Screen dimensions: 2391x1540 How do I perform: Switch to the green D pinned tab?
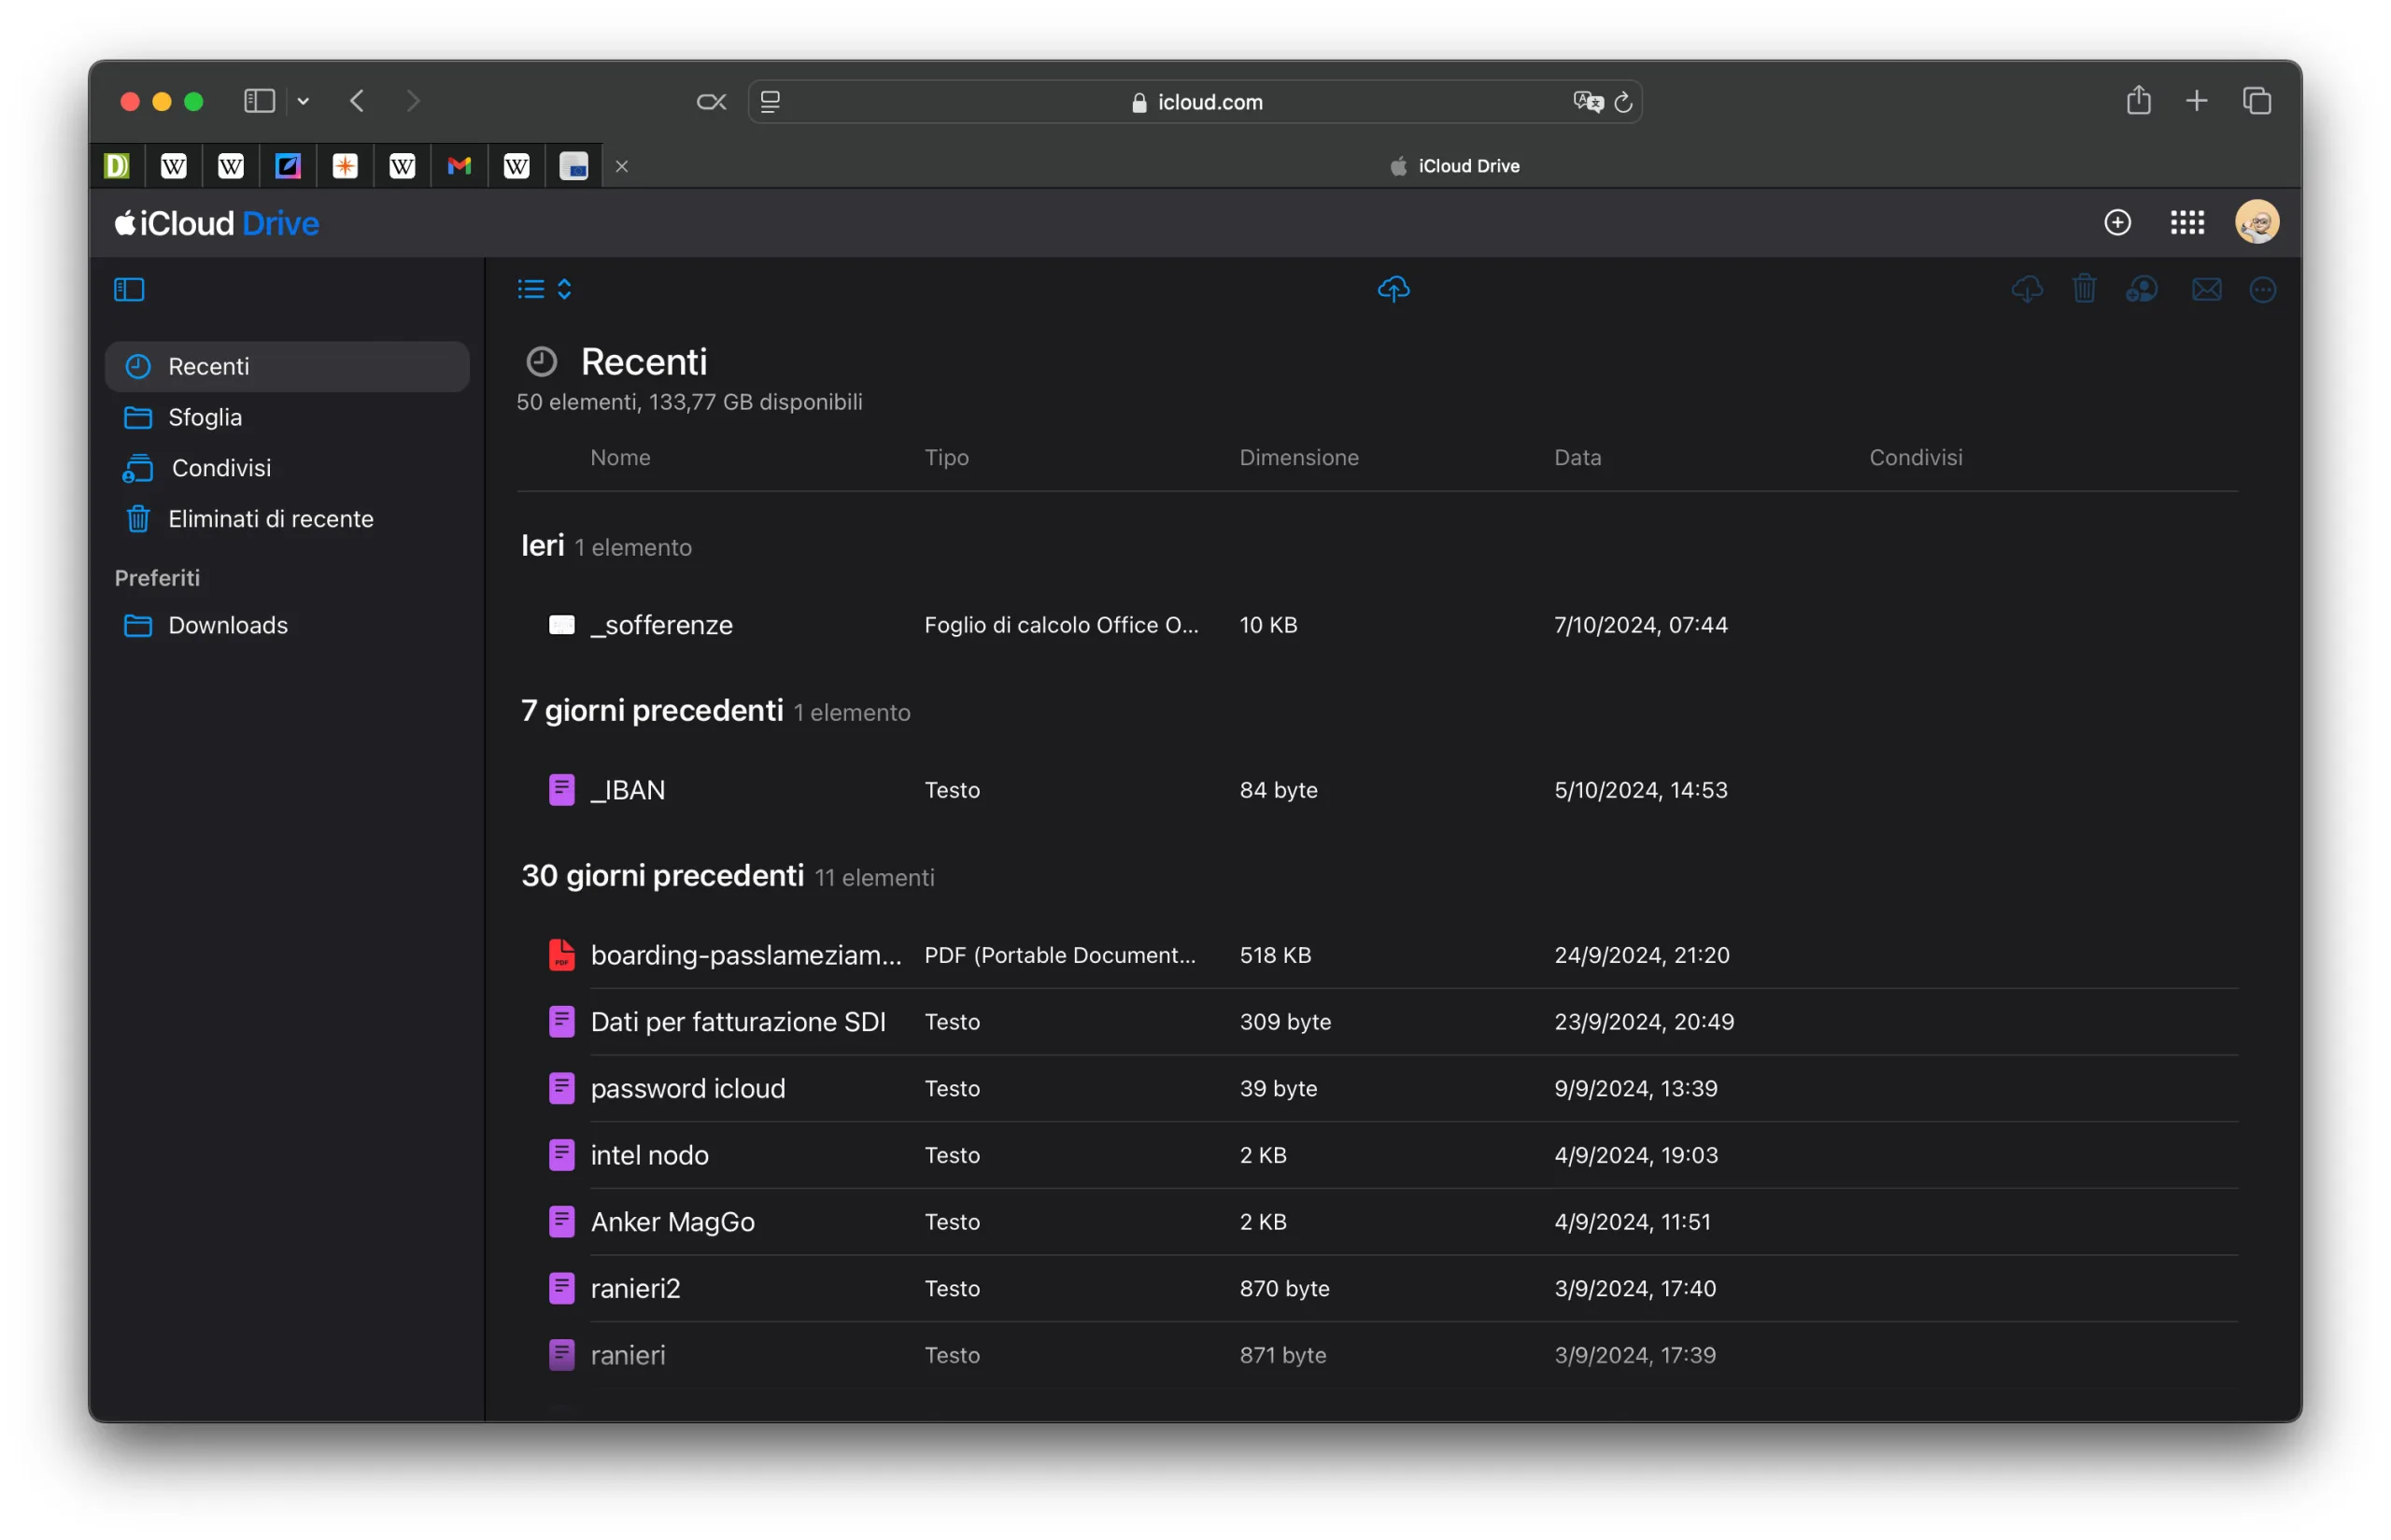[x=117, y=166]
